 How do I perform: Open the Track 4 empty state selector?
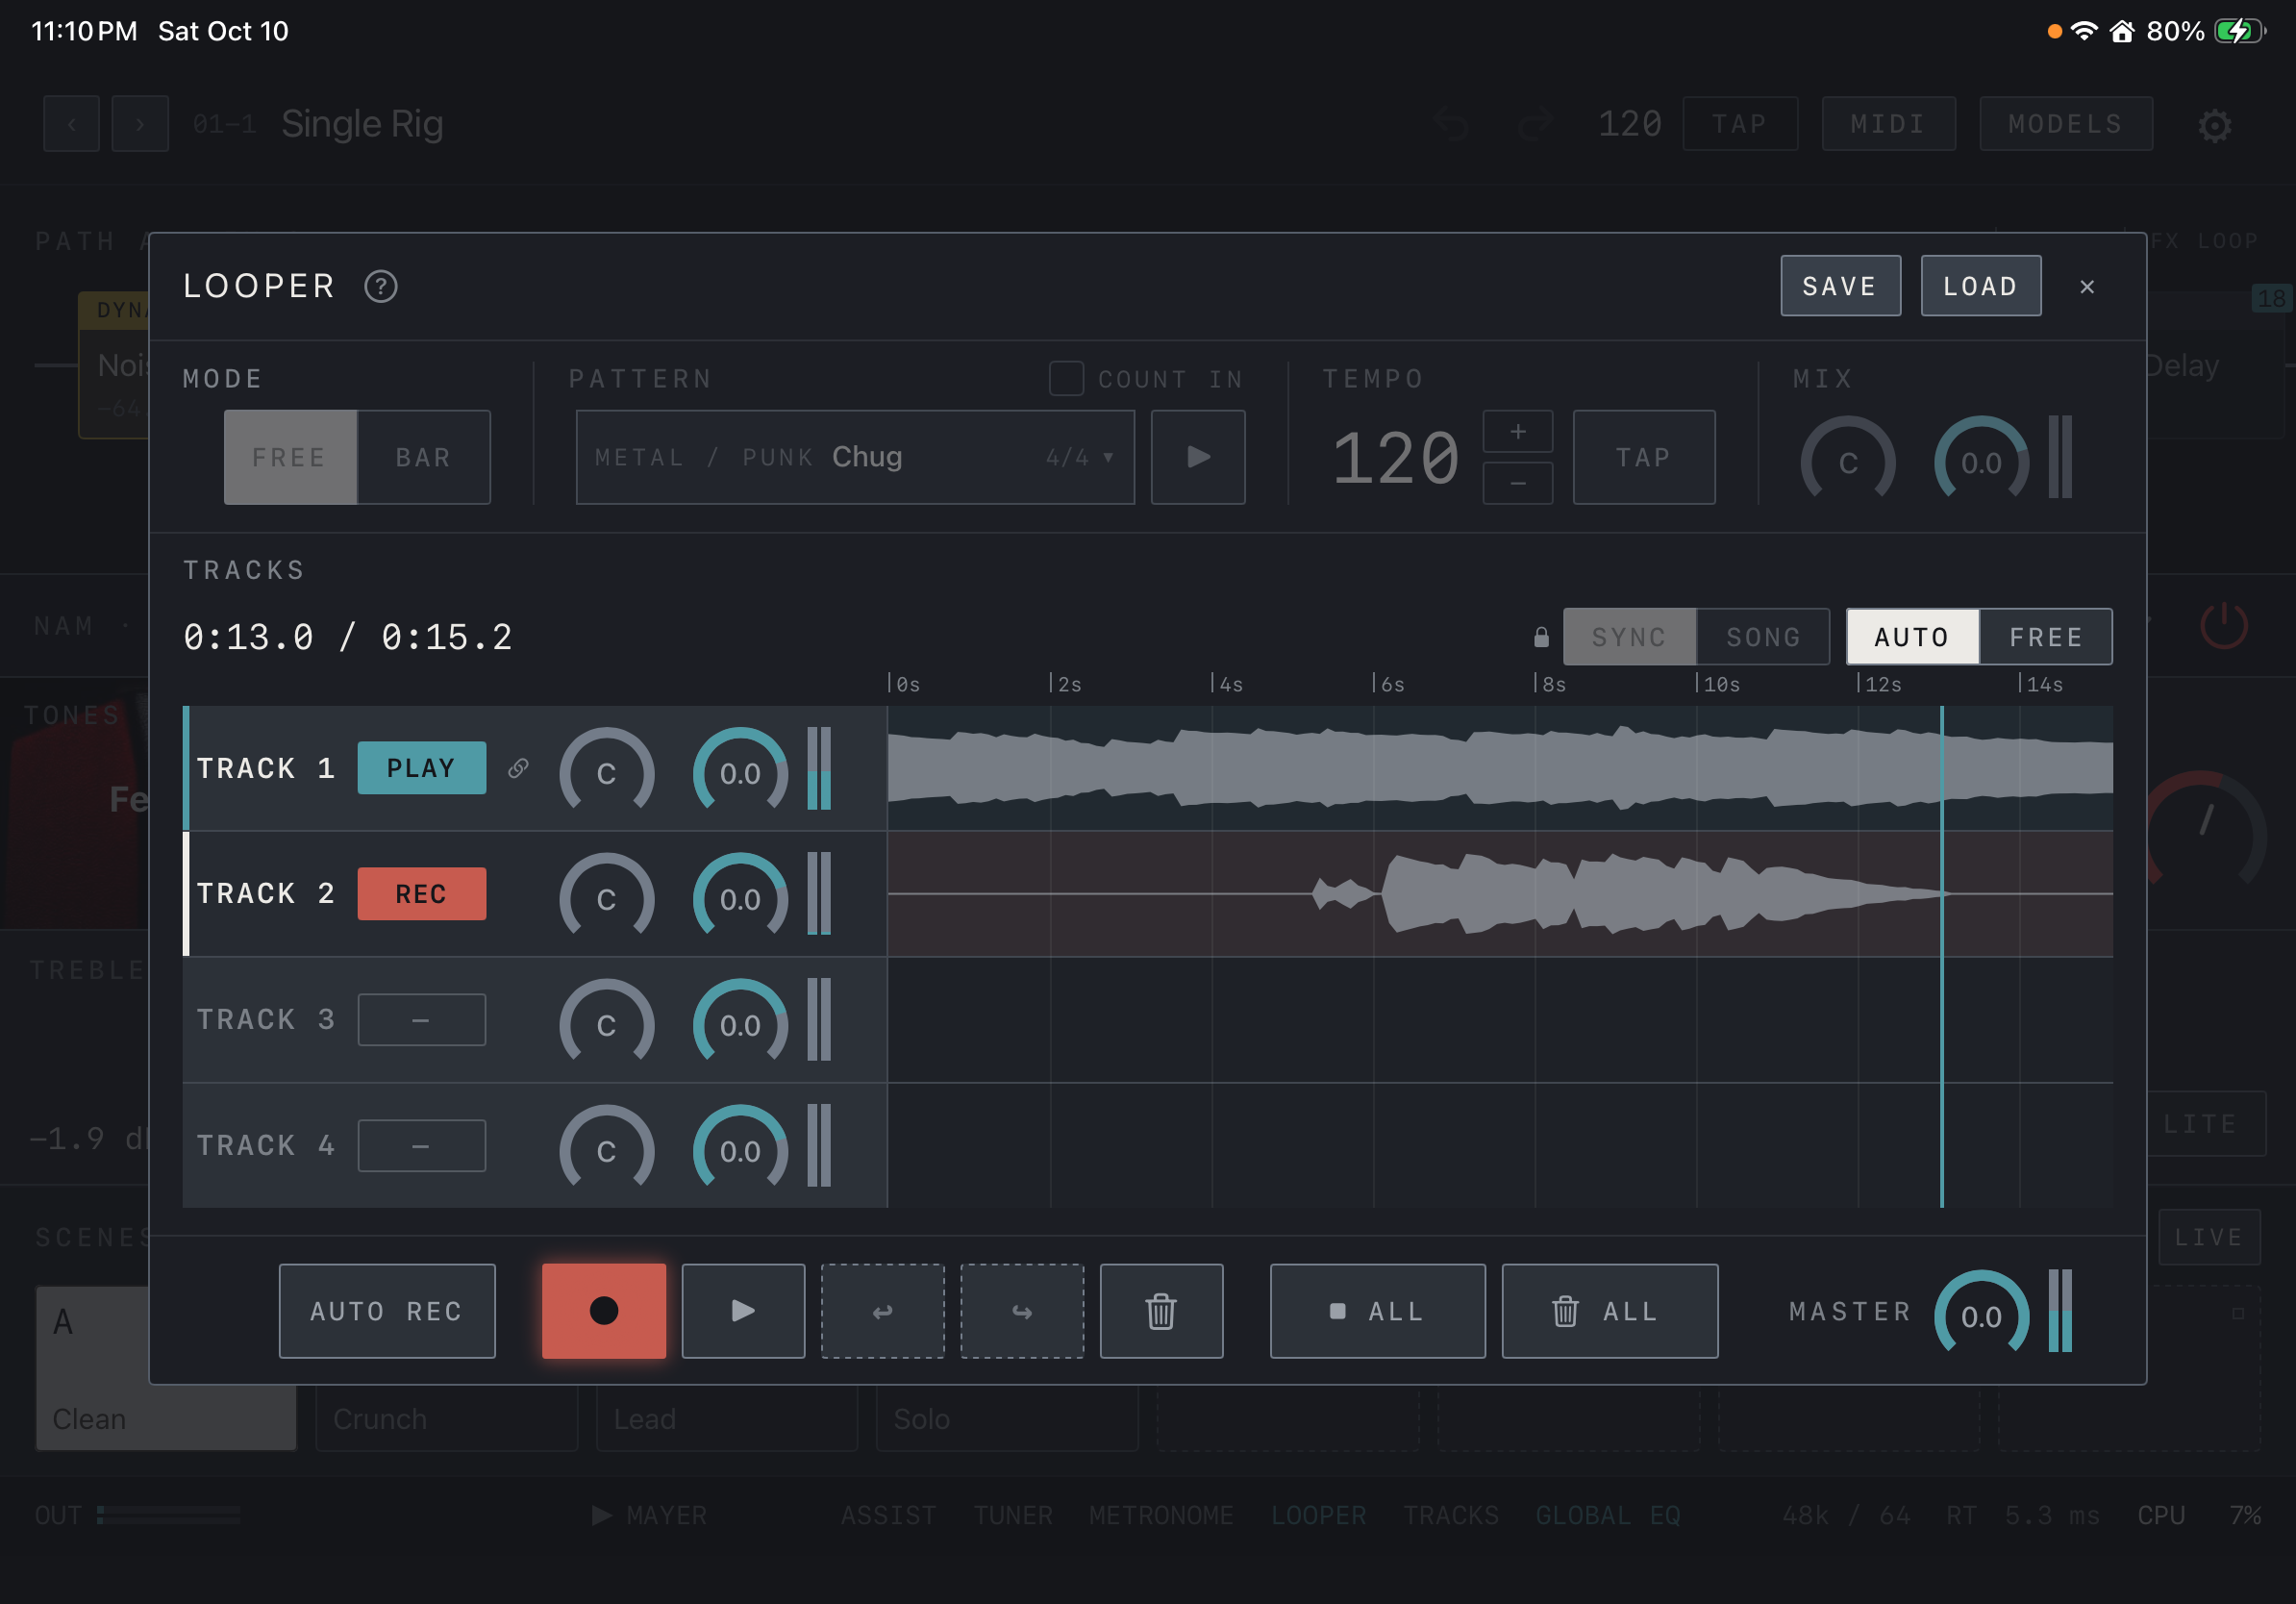tap(421, 1146)
